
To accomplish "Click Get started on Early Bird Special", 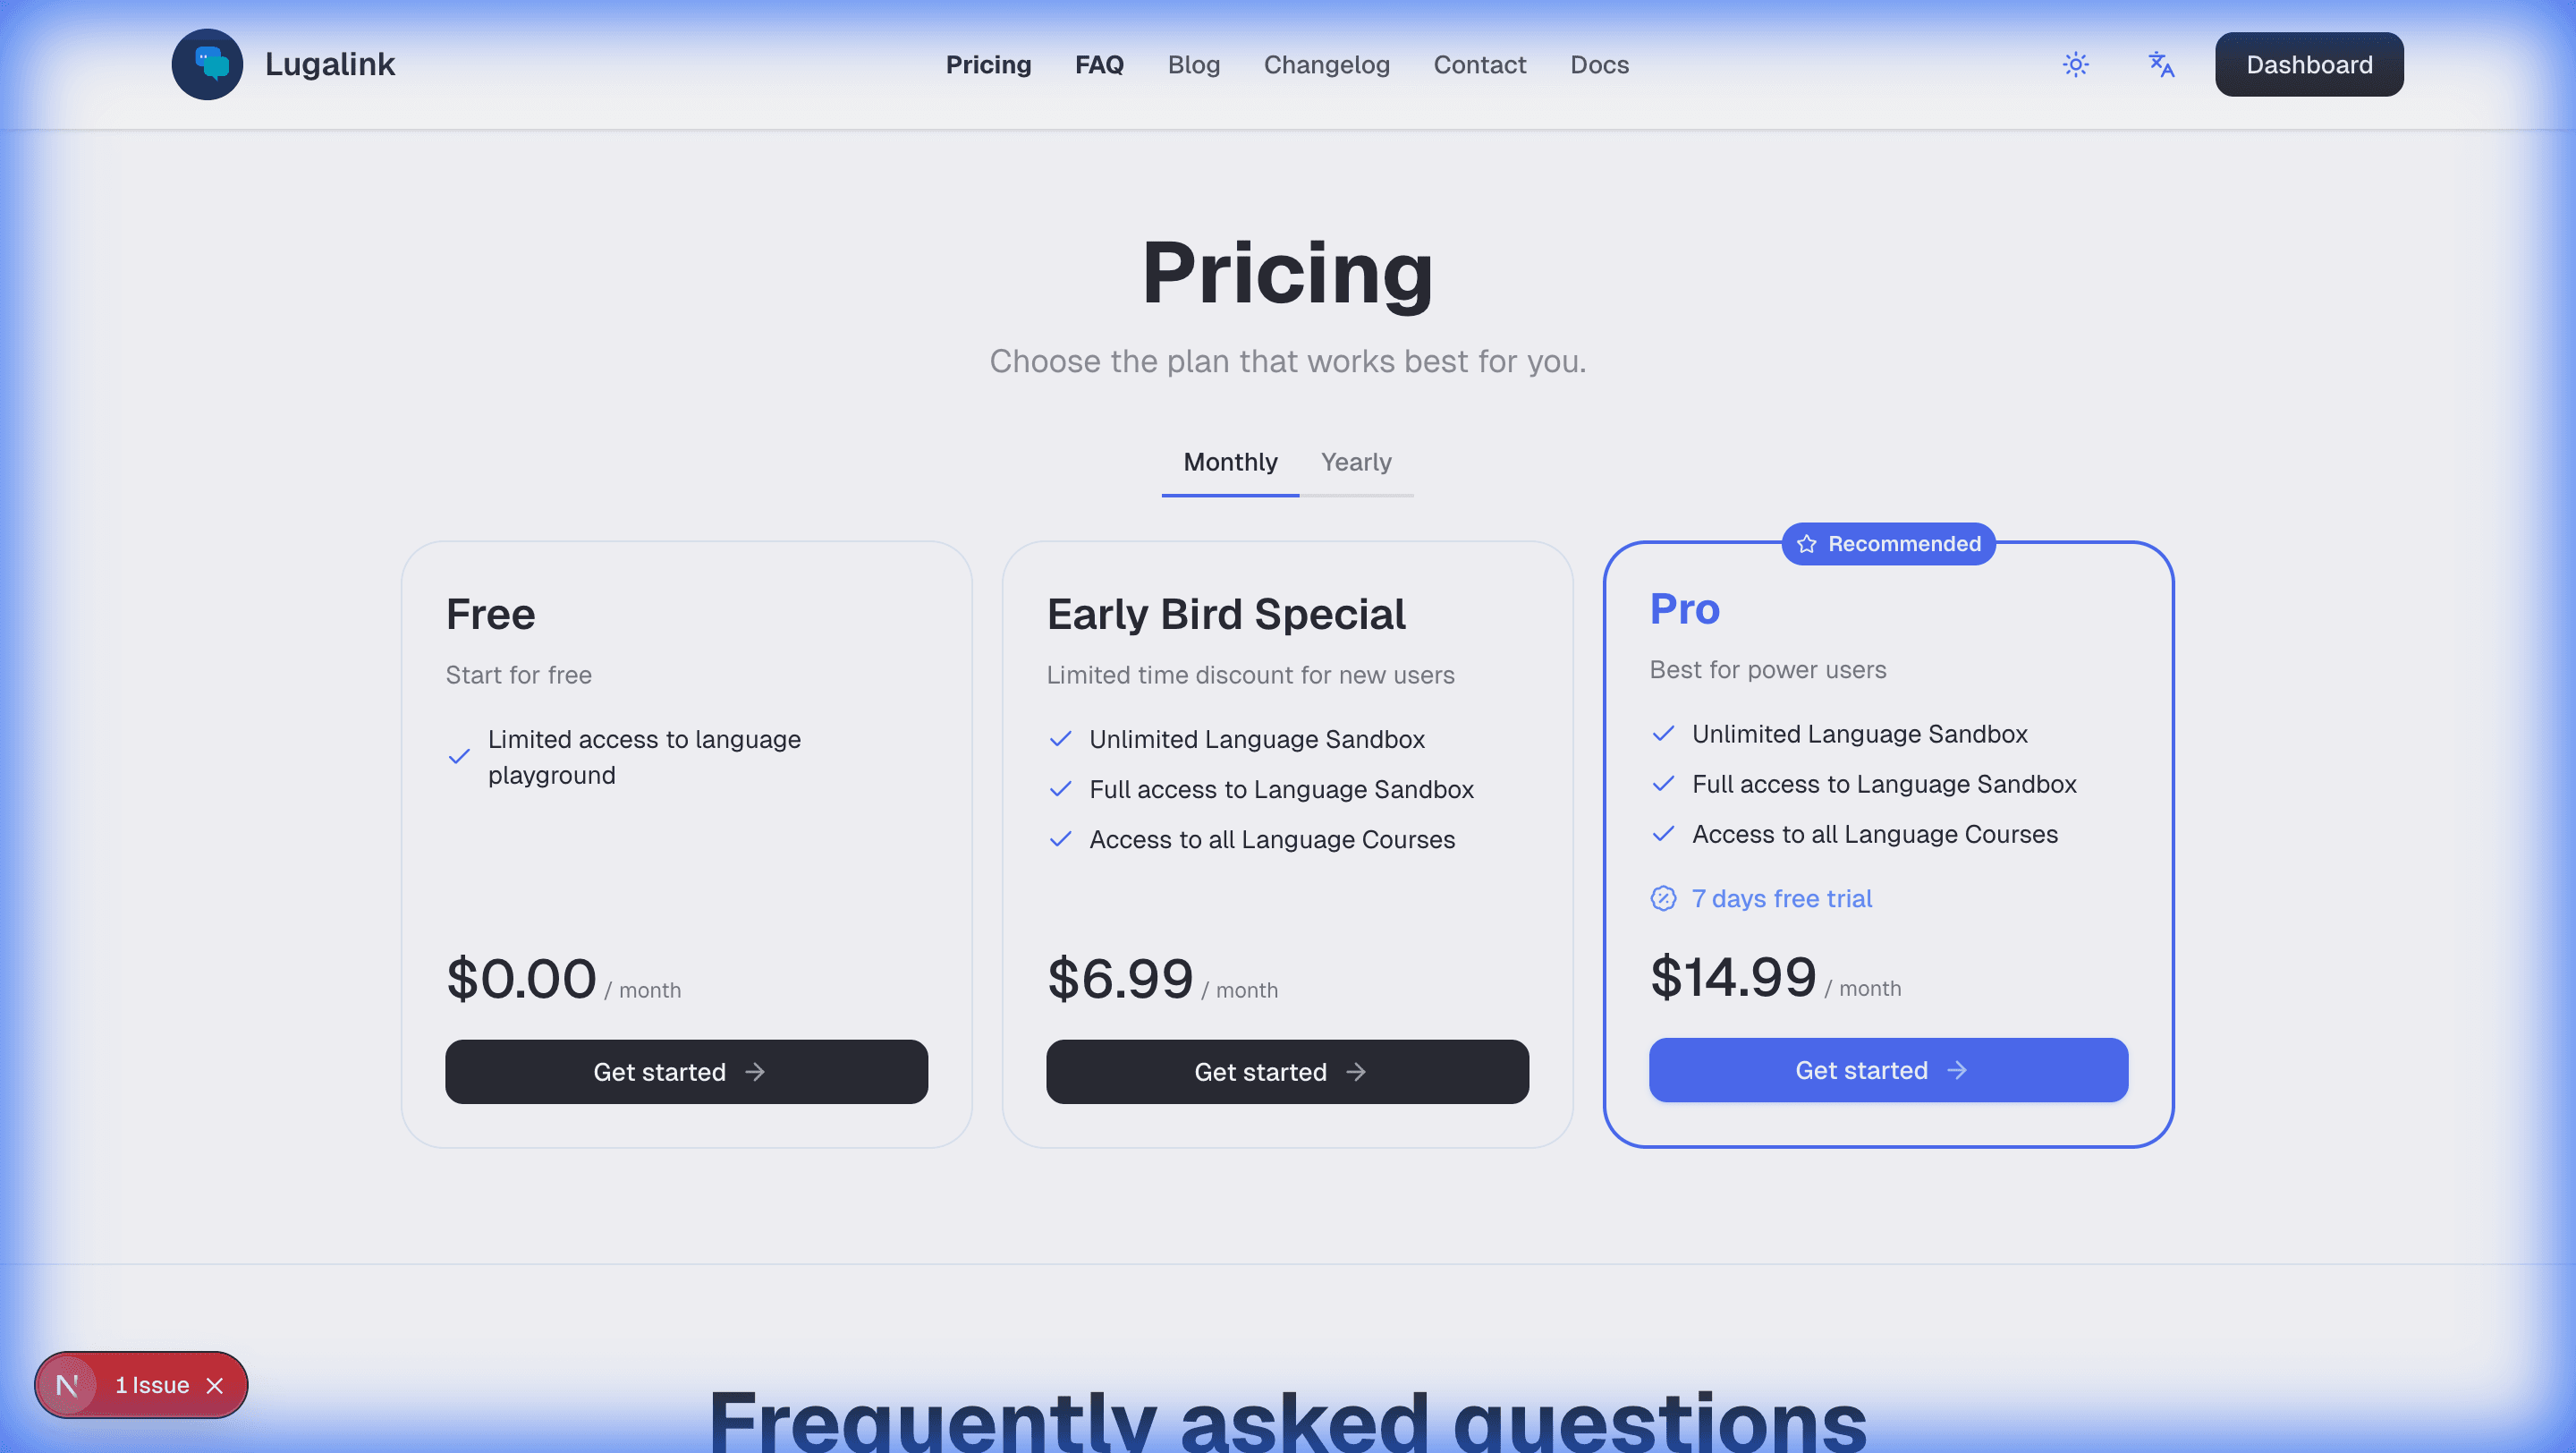I will coord(1287,1071).
